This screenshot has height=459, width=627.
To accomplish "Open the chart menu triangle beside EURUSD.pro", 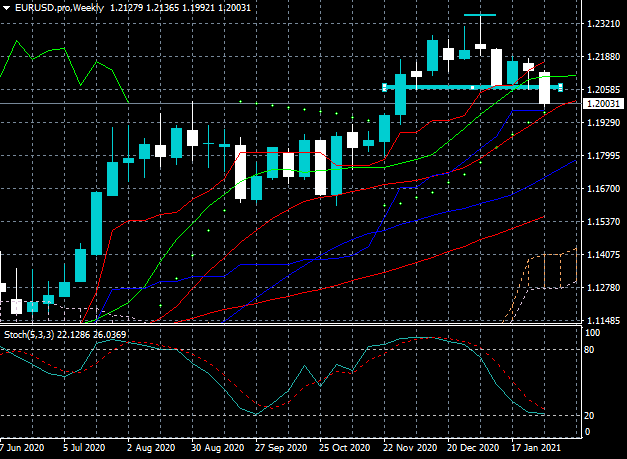I will pos(6,8).
